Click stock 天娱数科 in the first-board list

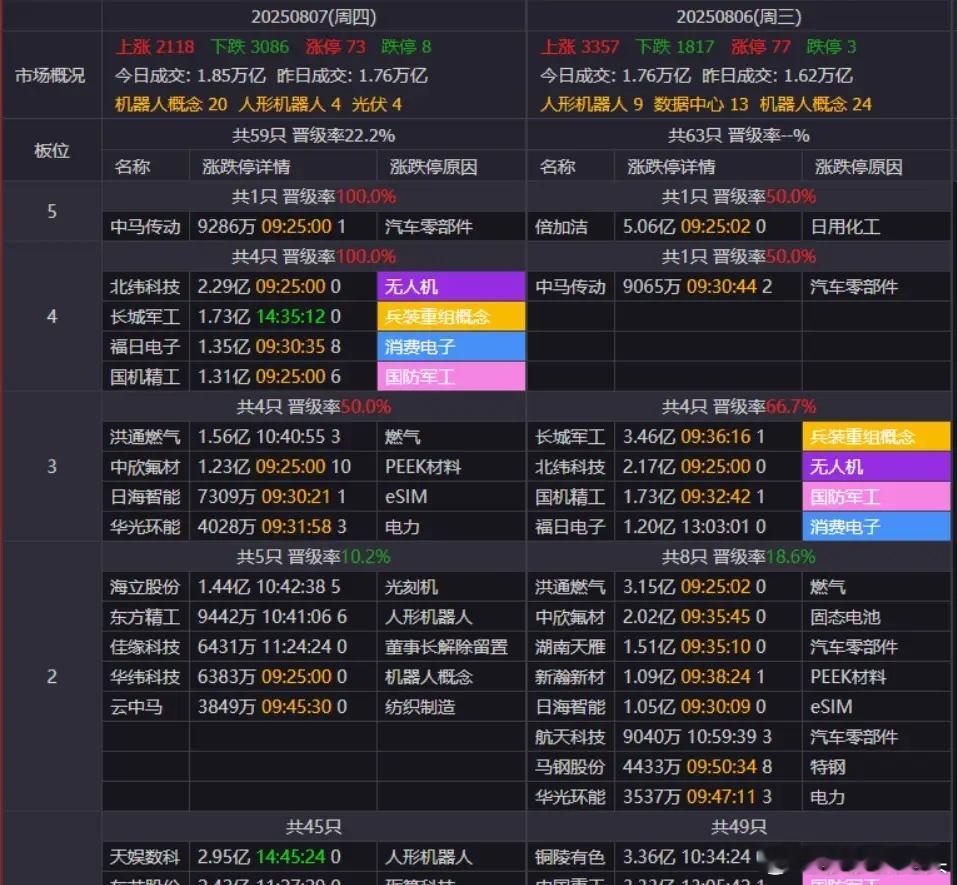click(145, 858)
